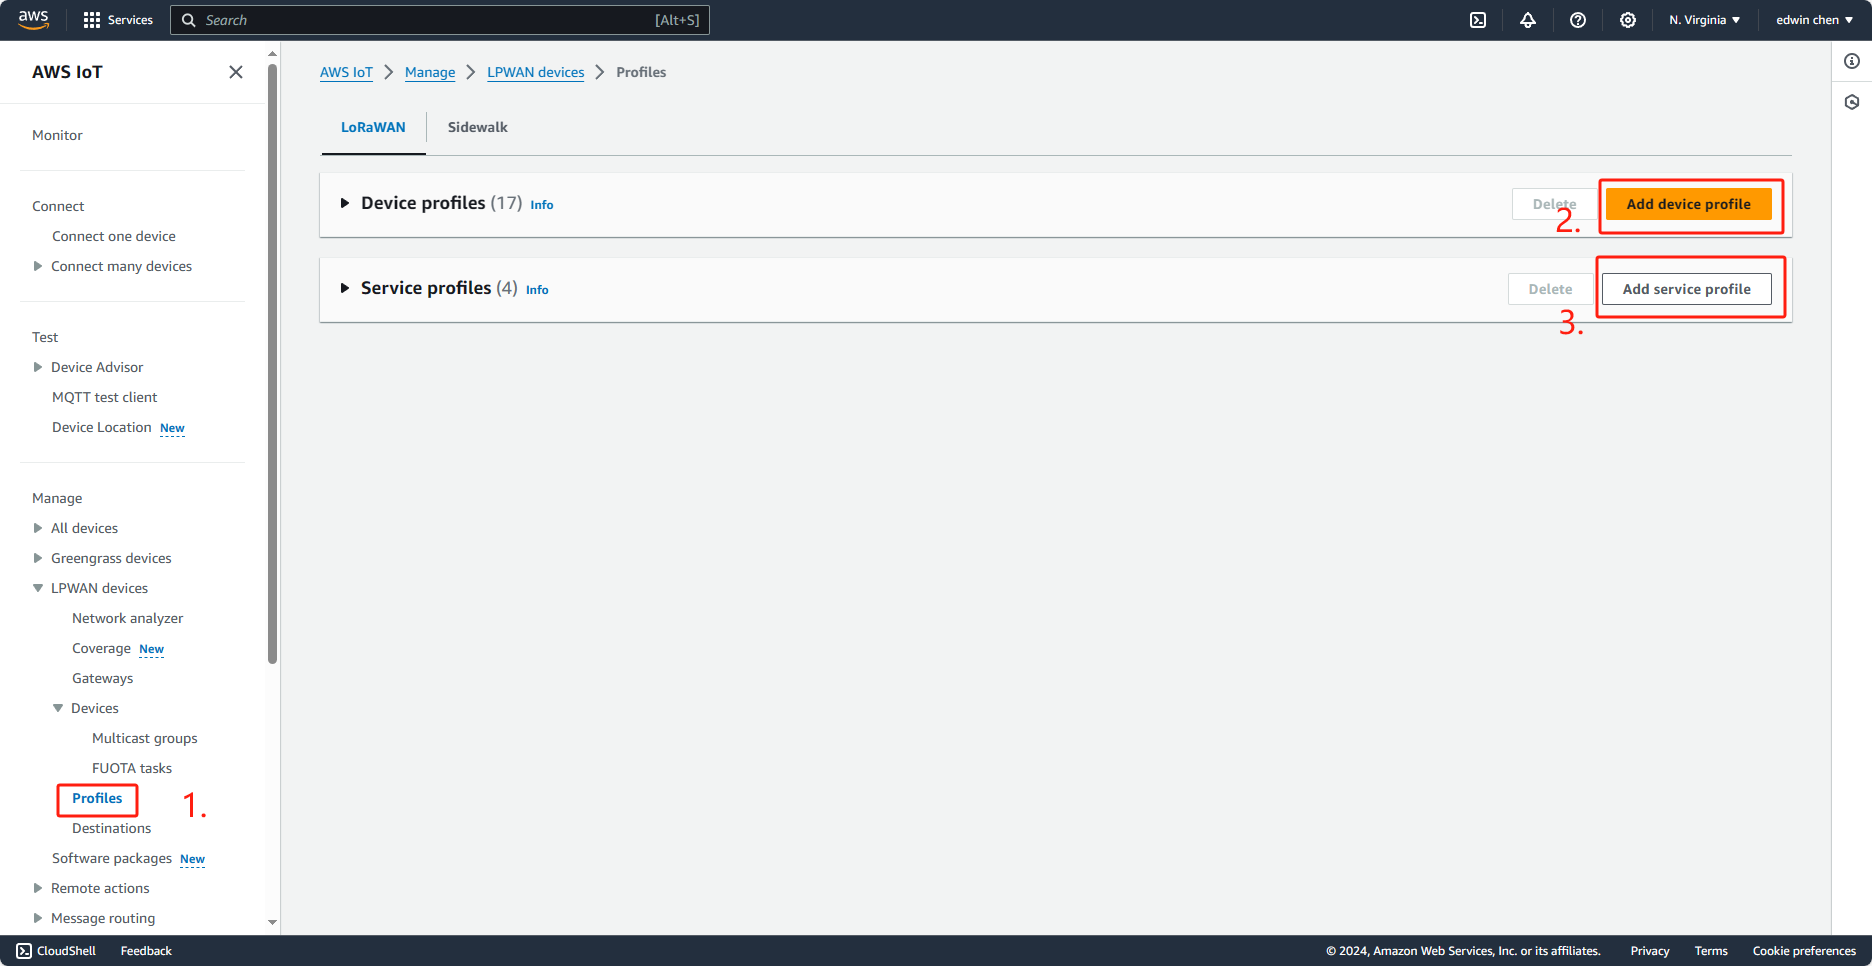The image size is (1872, 966).
Task: Close the AWS IoT navigation panel
Action: [236, 72]
